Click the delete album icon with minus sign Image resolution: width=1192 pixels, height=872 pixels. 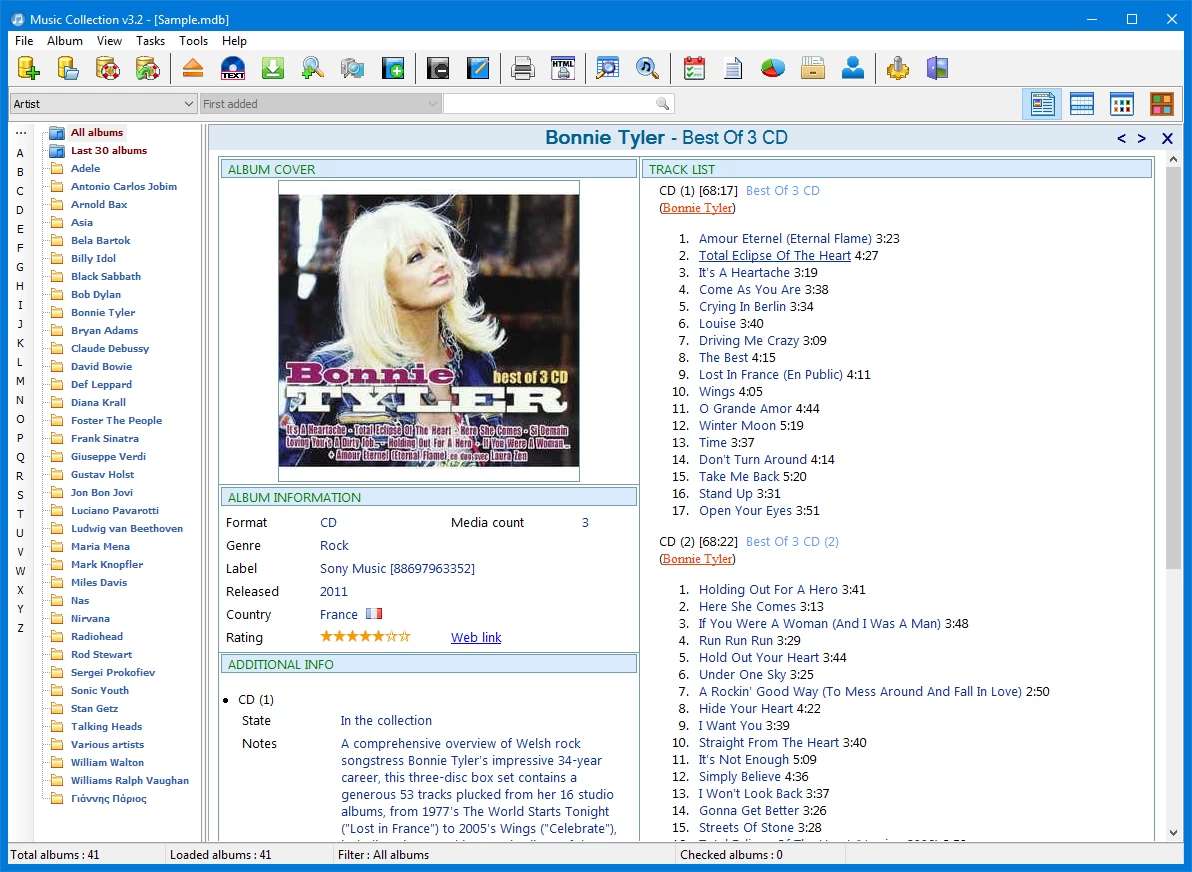(438, 68)
